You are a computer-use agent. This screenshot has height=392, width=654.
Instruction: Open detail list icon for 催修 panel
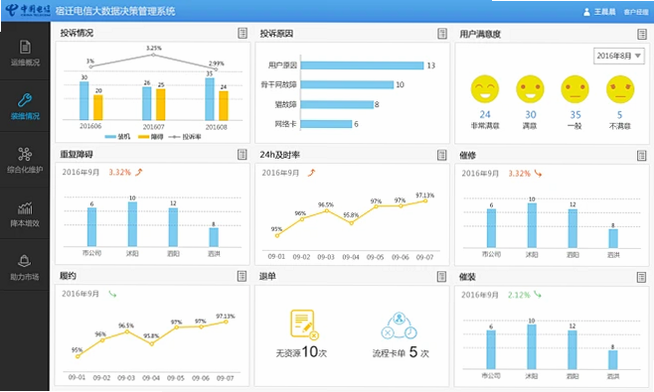[x=641, y=156]
